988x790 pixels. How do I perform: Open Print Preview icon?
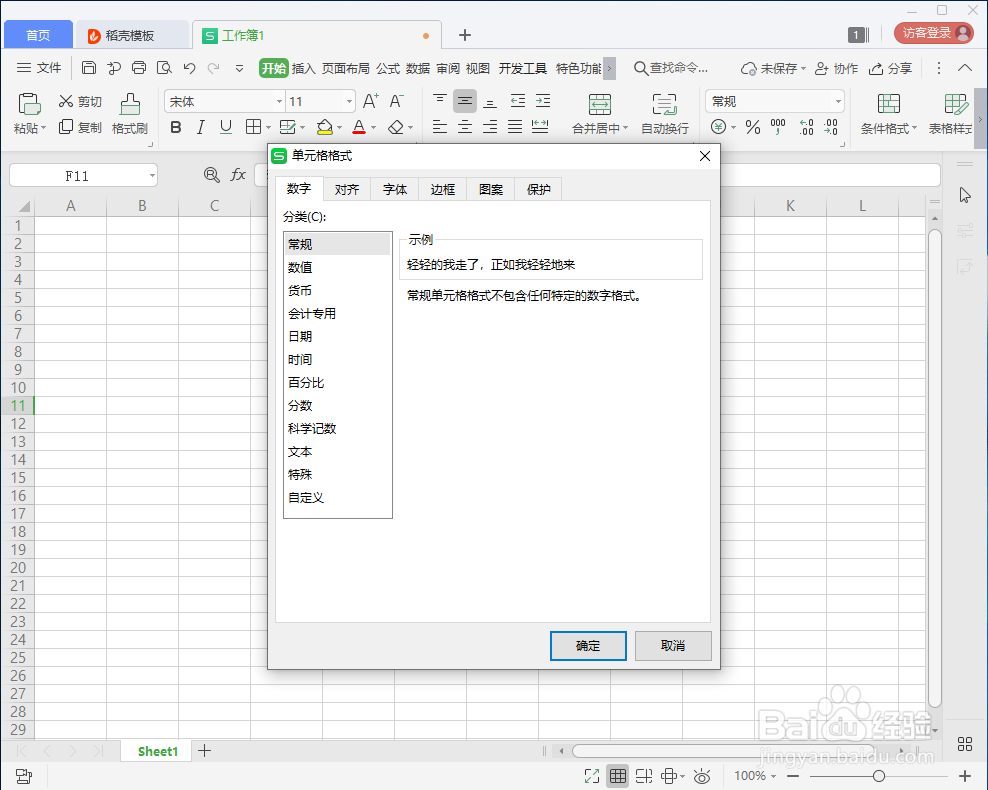[164, 67]
